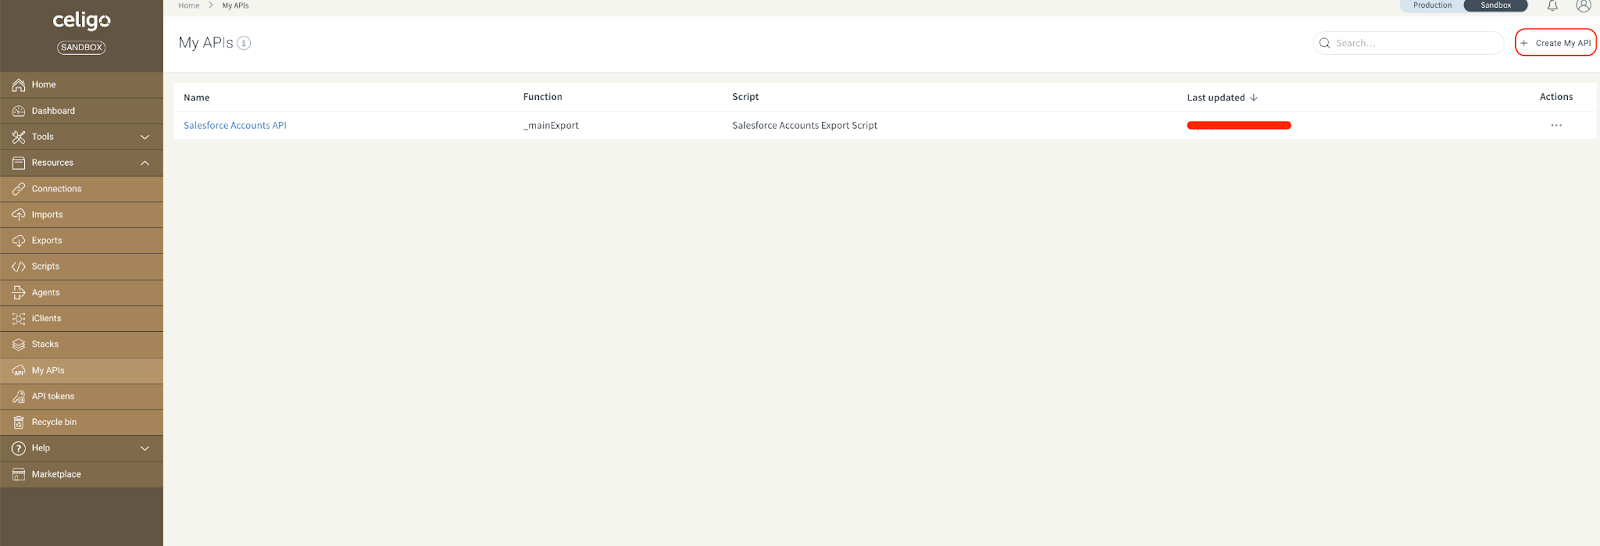Screen dimensions: 1600x546
Task: Click the info icon beside My APIs title
Action: coord(244,43)
